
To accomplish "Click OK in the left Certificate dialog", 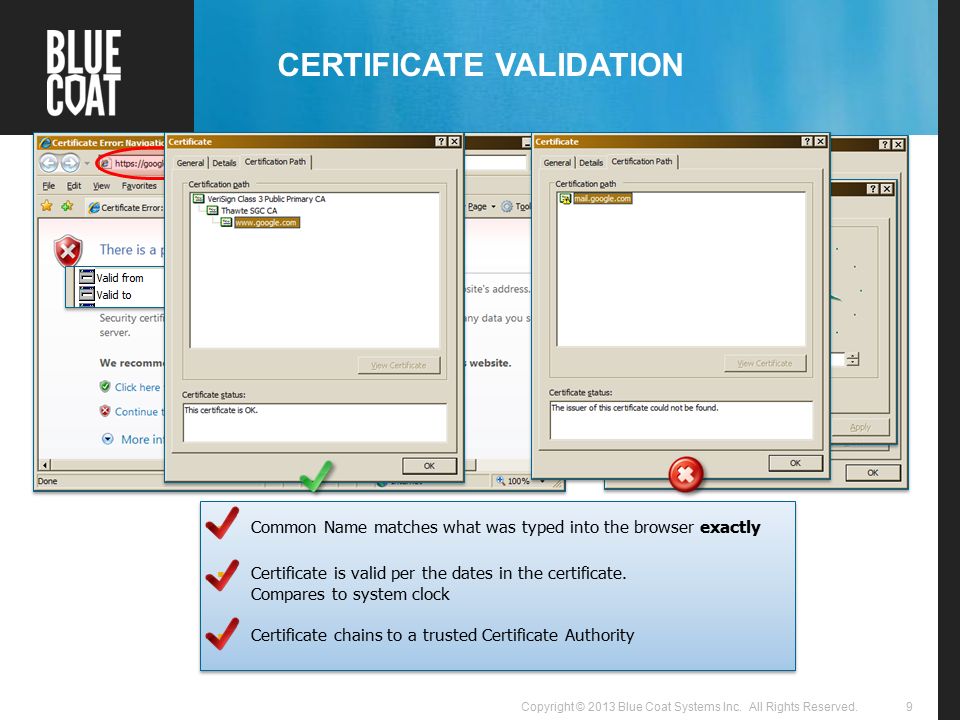I will [429, 466].
